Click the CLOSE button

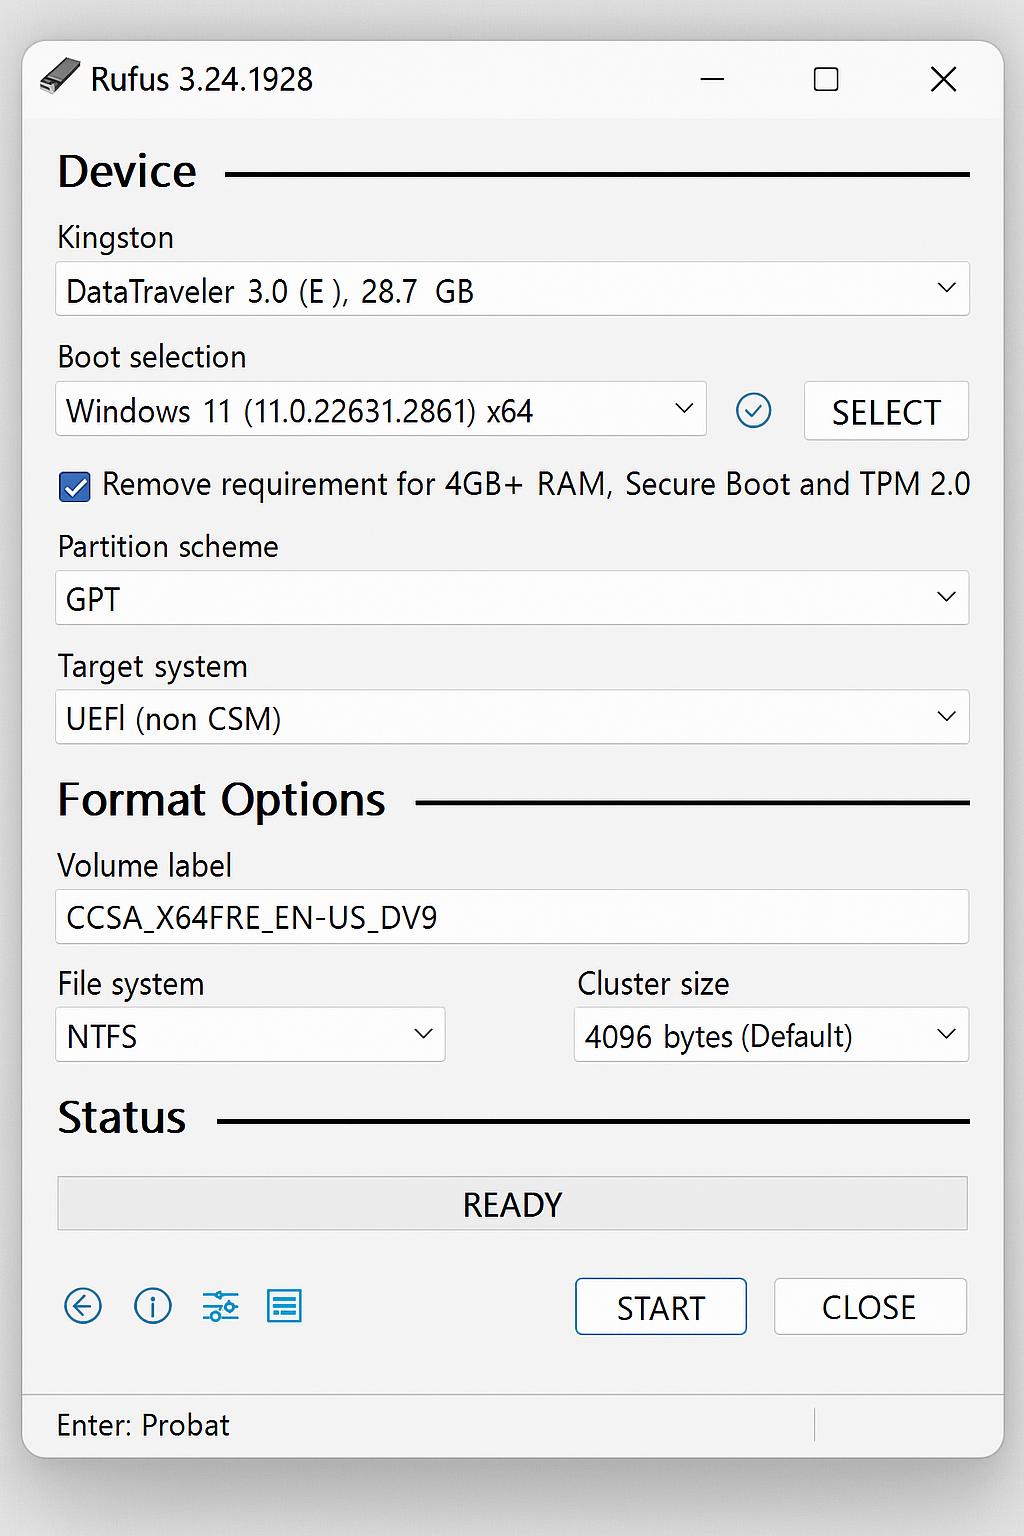coord(870,1306)
